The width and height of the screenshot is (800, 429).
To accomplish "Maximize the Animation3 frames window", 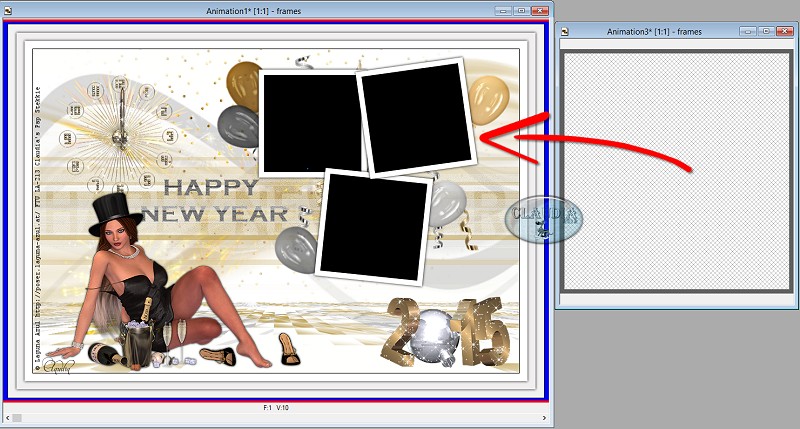I will (x=766, y=32).
